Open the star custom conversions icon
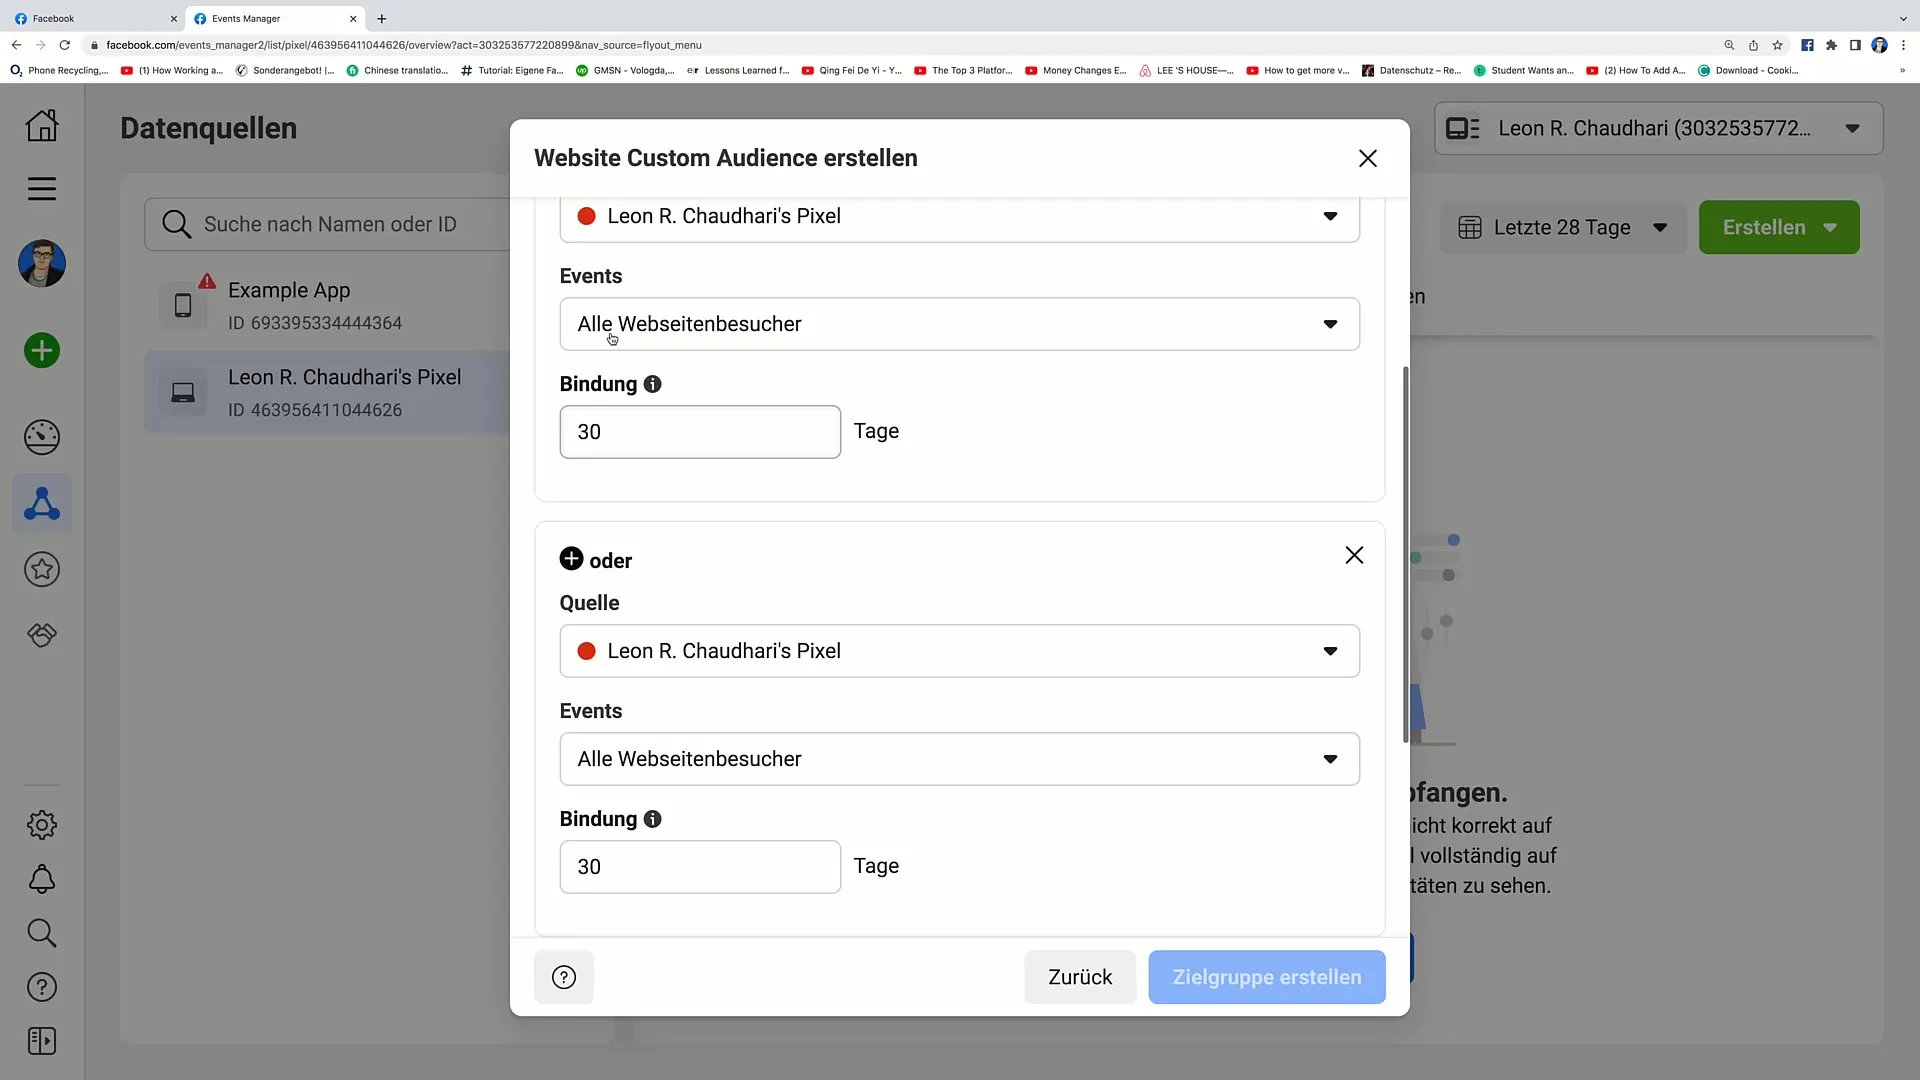This screenshot has height=1080, width=1920. [42, 569]
